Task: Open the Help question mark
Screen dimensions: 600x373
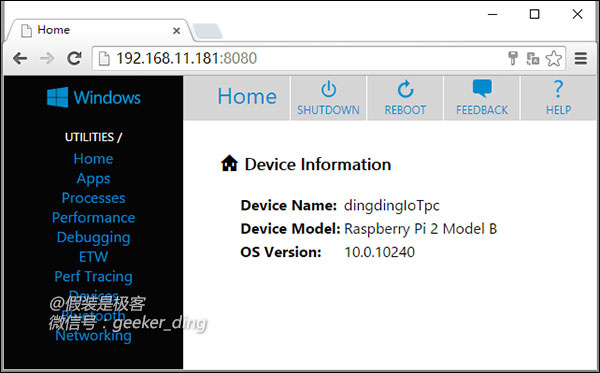Action: pos(558,89)
